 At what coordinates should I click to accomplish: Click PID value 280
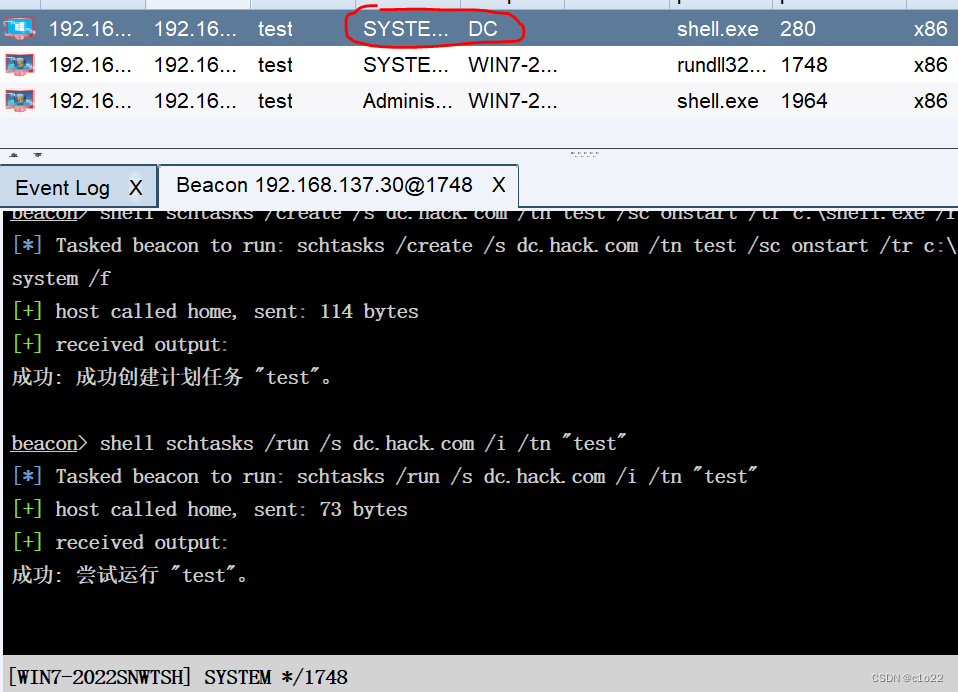[797, 29]
